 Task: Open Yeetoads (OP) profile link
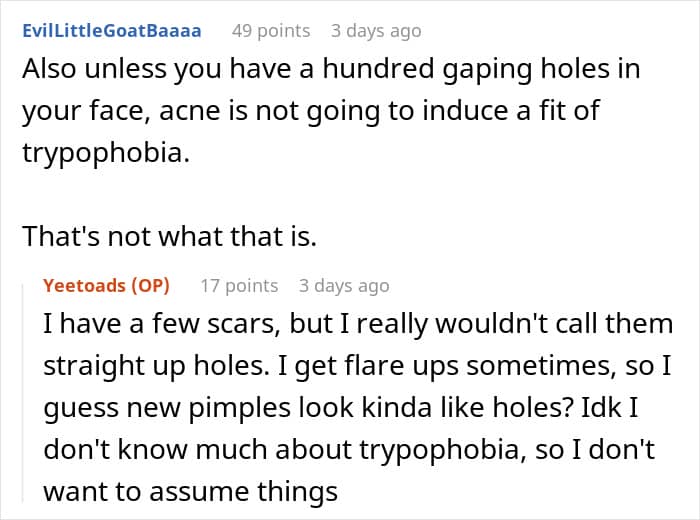click(x=106, y=285)
